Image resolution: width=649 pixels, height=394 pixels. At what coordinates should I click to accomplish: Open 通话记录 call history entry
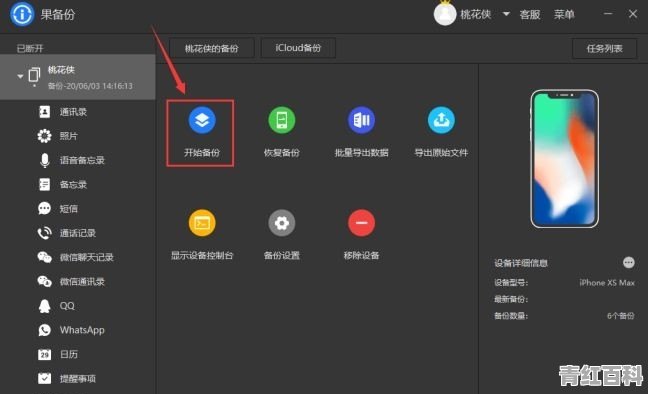78,233
